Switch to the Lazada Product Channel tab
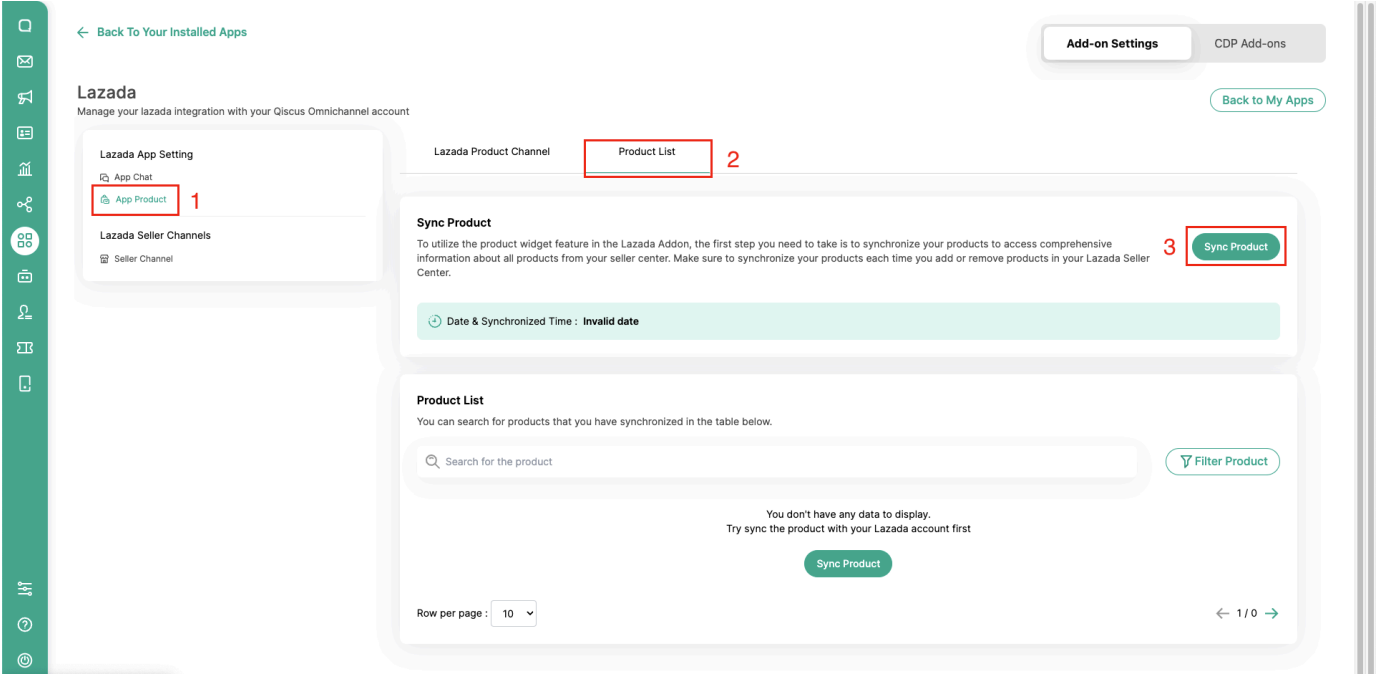 [x=492, y=152]
